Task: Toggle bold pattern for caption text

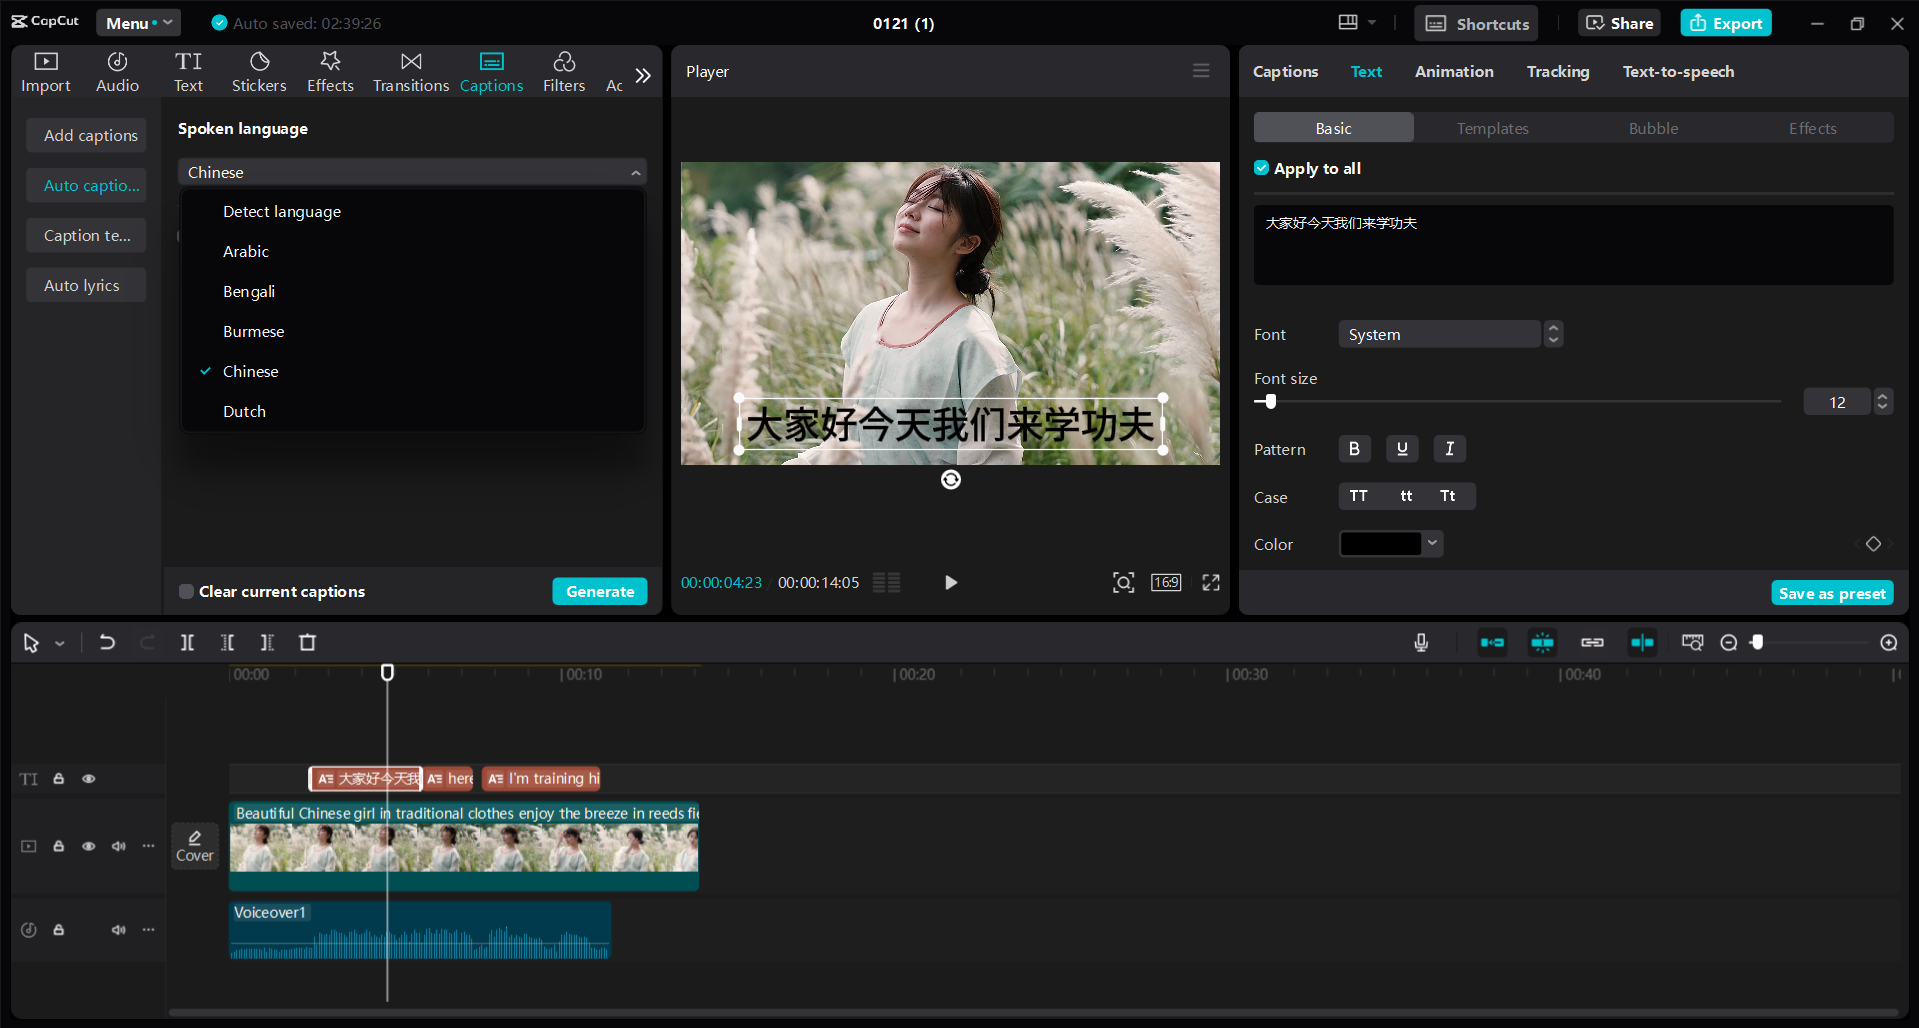Action: pos(1353,448)
